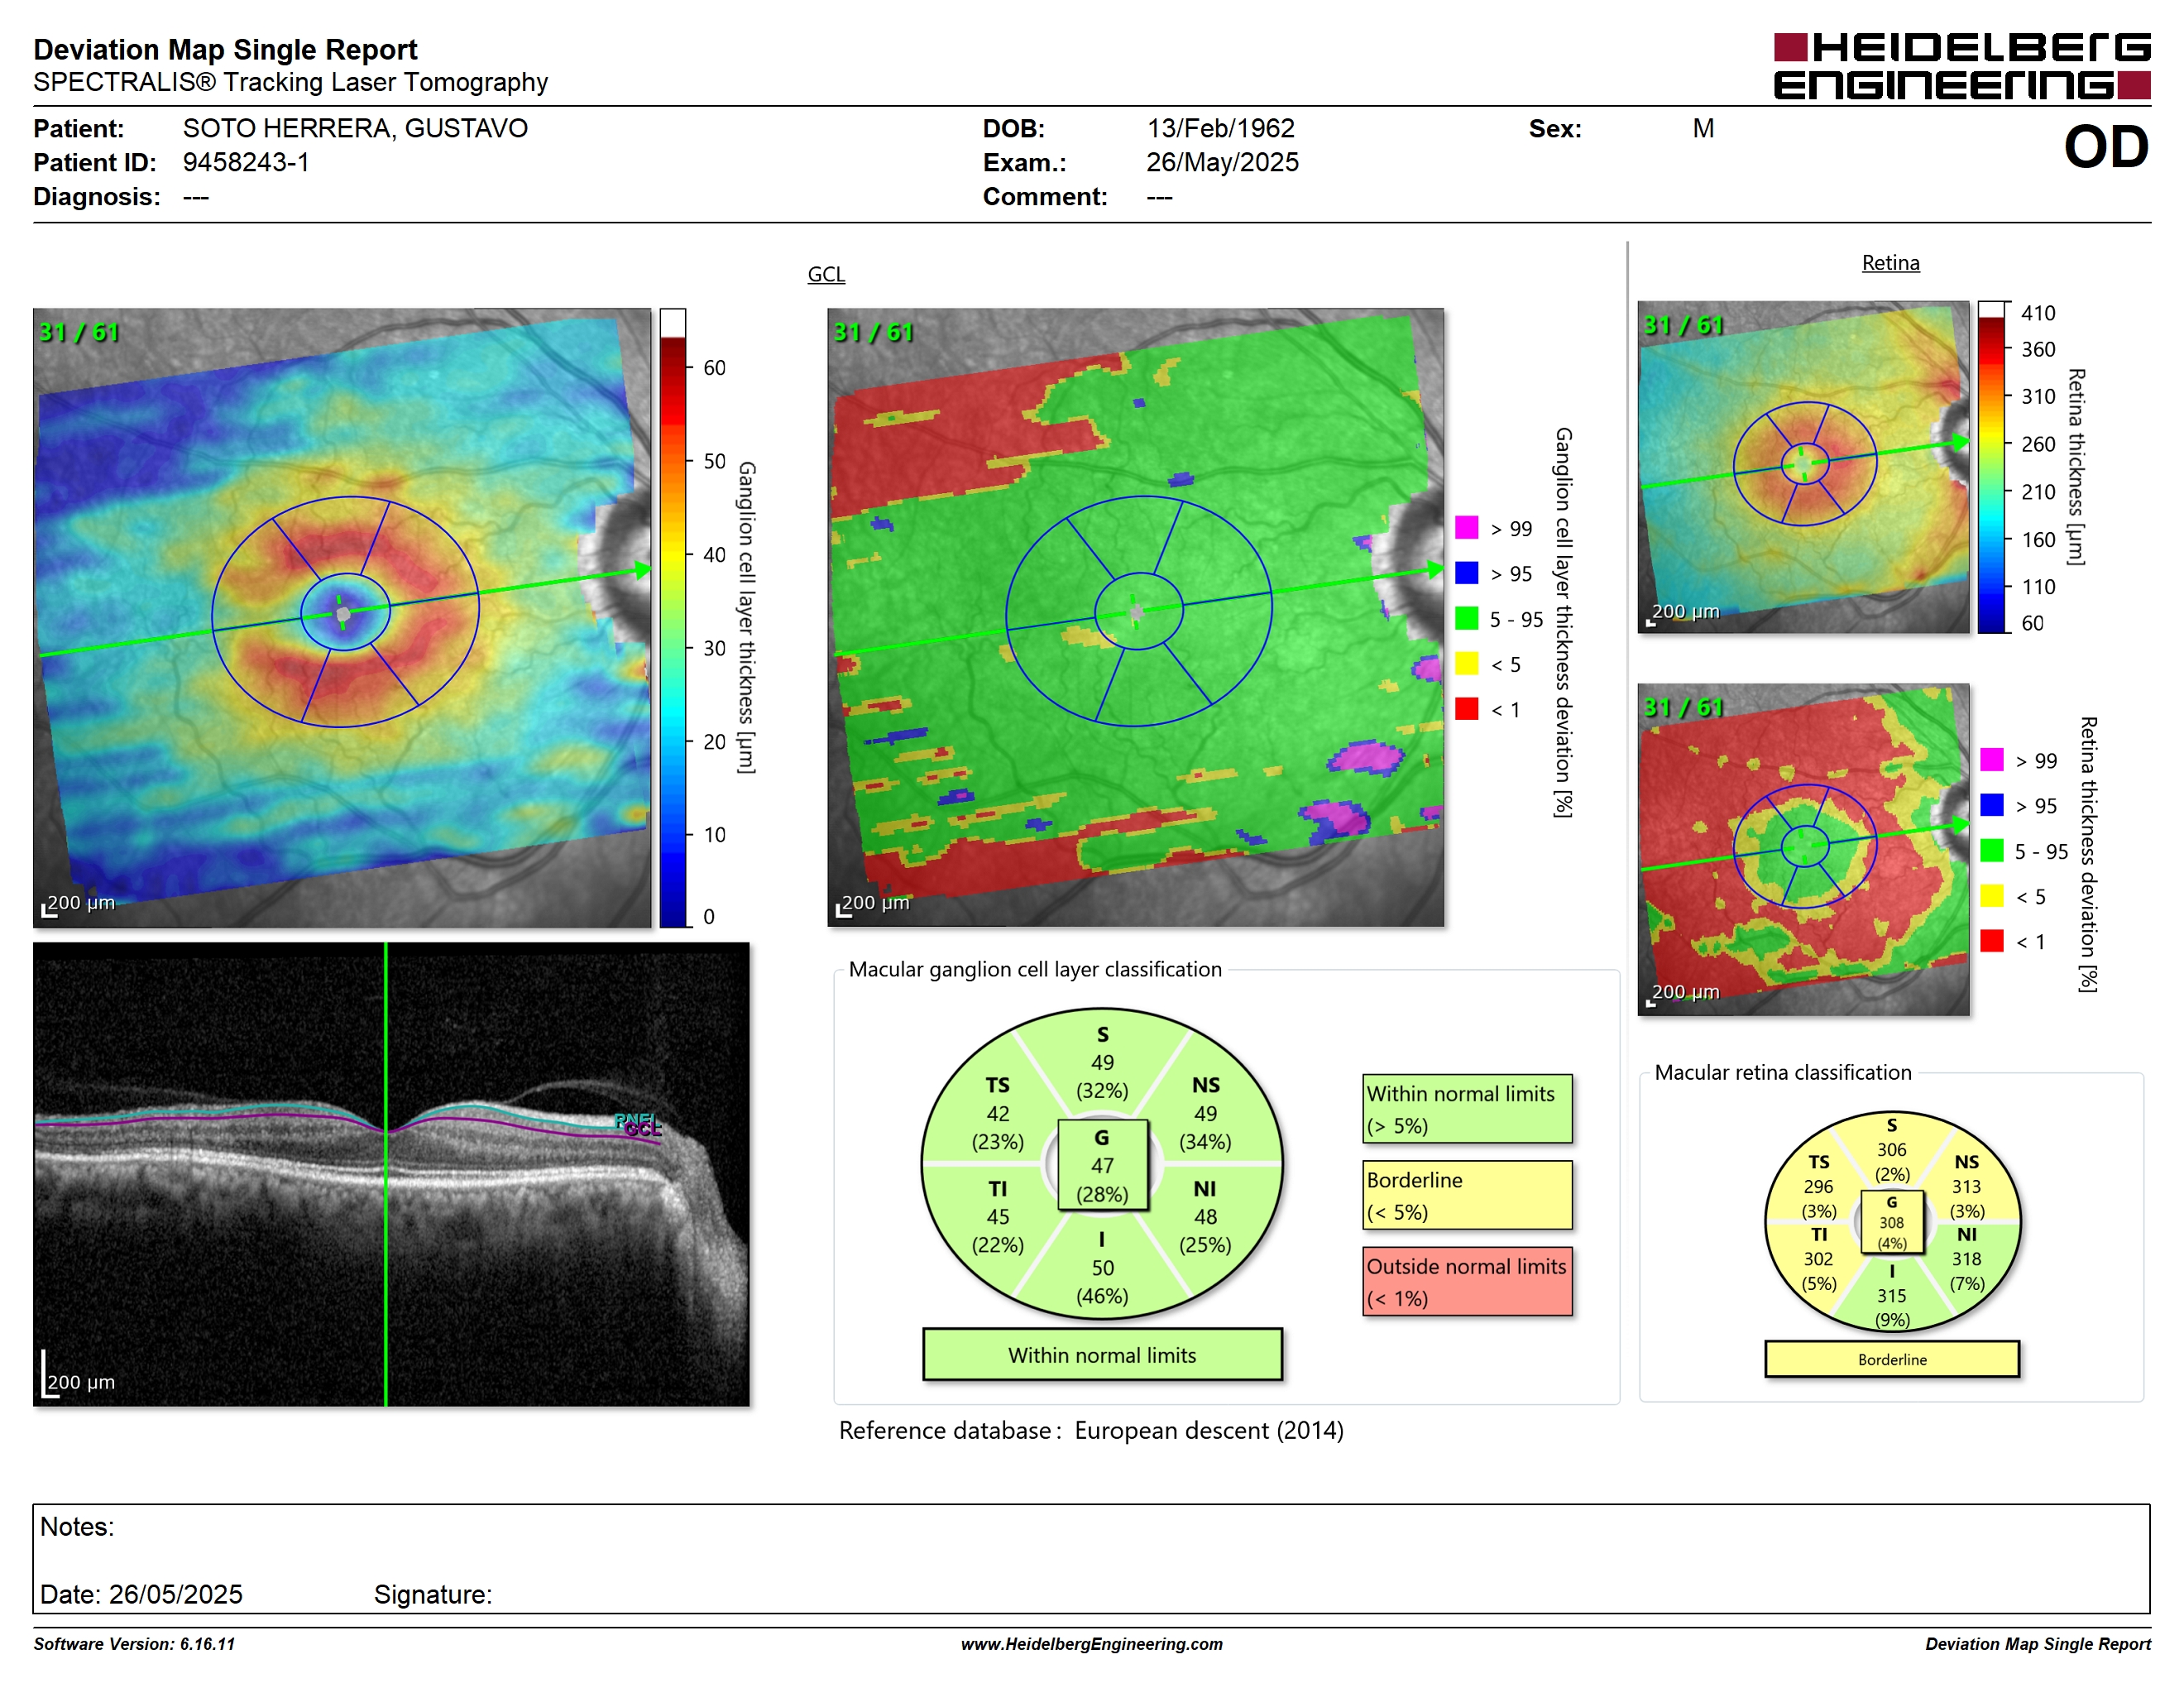Click the magenta > 99 GCL legend swatch
Screen dimensions: 2184x1688
(1466, 527)
